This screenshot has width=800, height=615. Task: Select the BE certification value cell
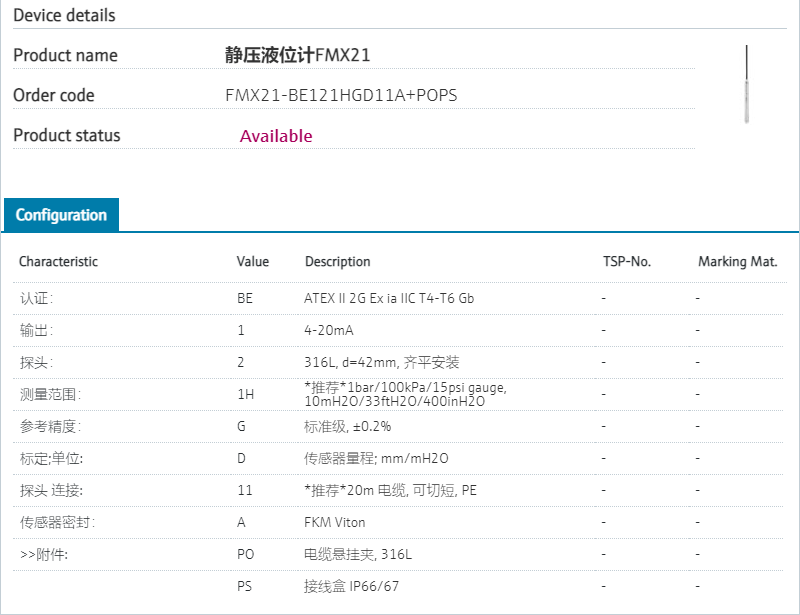[245, 298]
